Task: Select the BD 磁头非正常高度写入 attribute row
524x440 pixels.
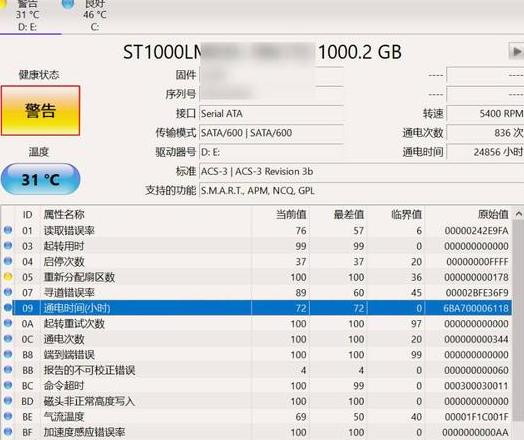Action: pyautogui.click(x=257, y=401)
